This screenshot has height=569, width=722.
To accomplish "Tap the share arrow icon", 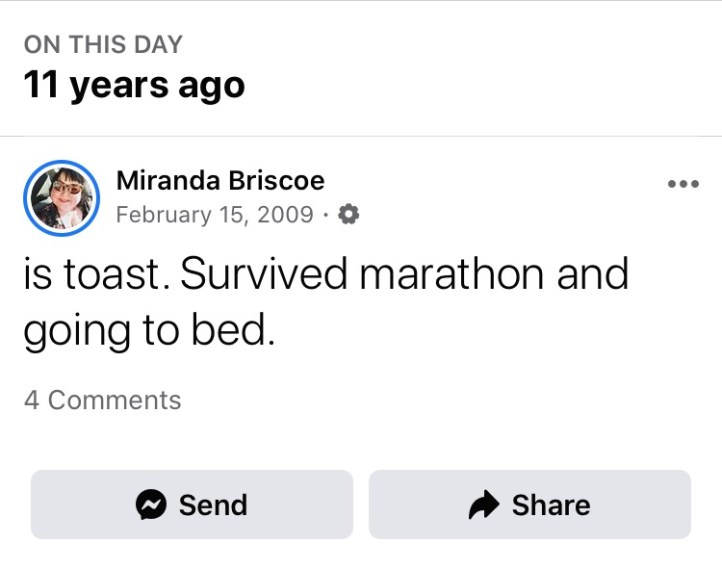I will (484, 506).
